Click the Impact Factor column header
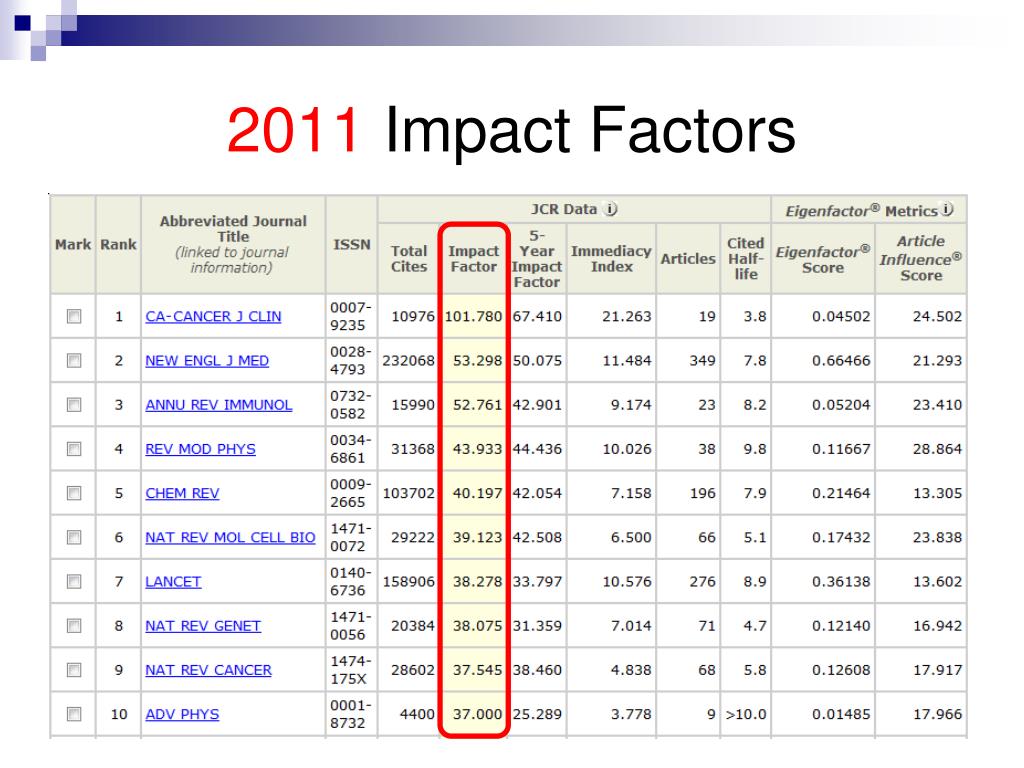 [x=473, y=259]
